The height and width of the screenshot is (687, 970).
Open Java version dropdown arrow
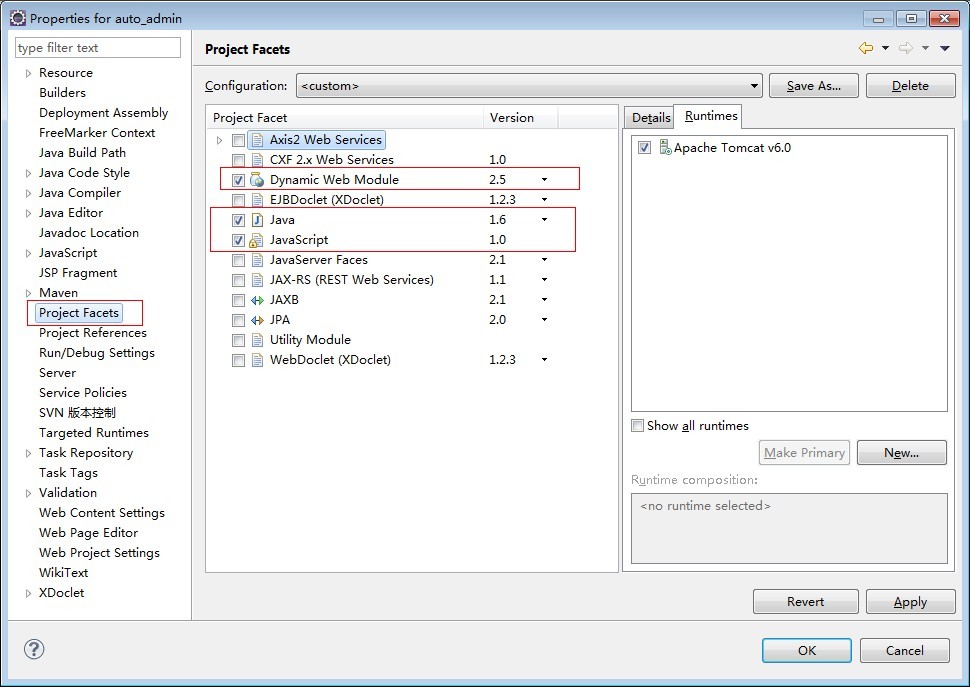click(x=544, y=220)
